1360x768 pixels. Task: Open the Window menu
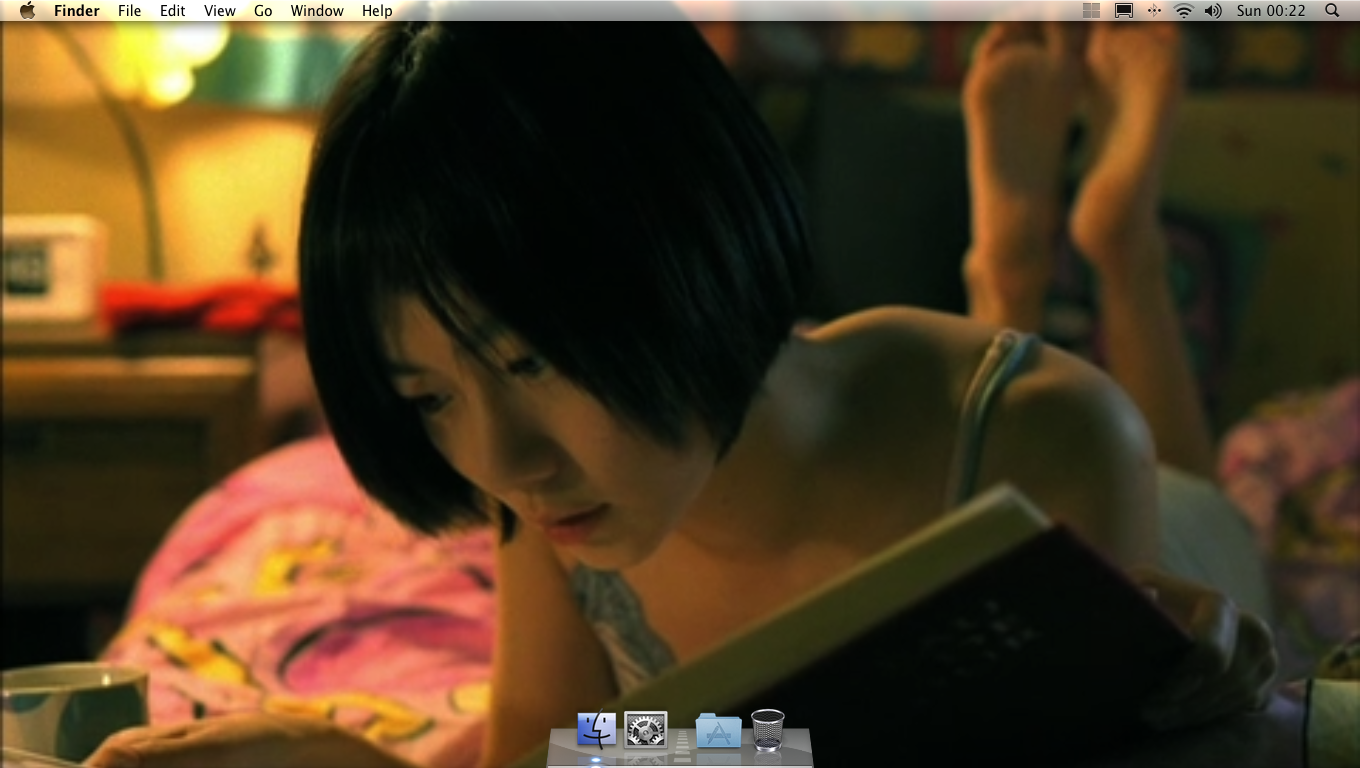317,10
